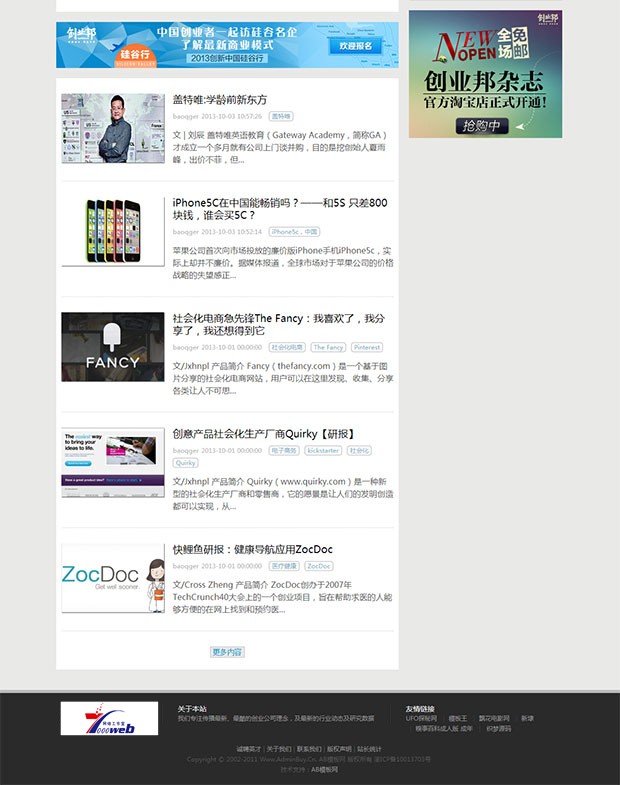Open the 创业邦杂志 Taobao shop sidebar ad
The height and width of the screenshot is (785, 620).
pyautogui.click(x=485, y=74)
